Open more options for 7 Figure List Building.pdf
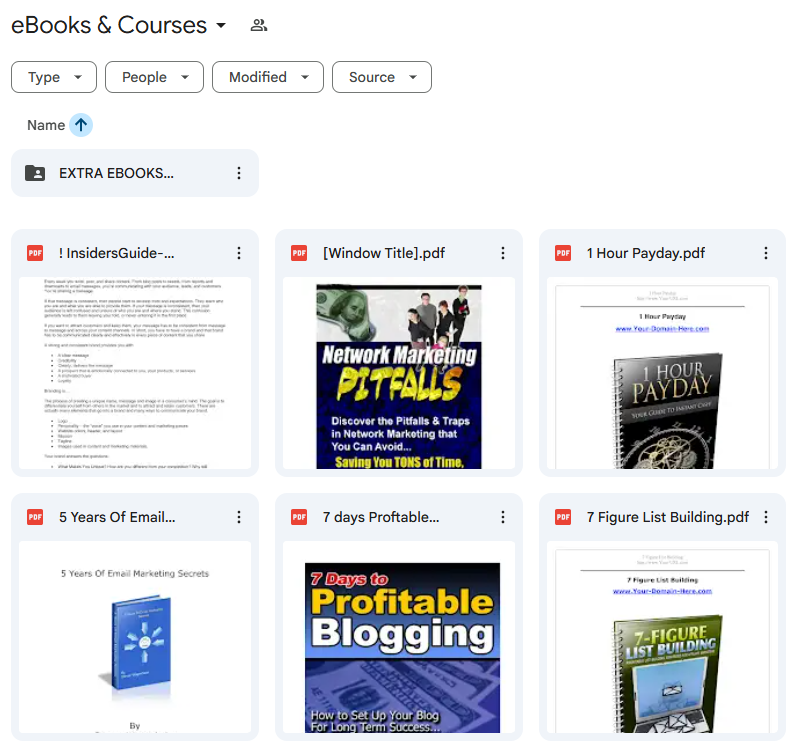This screenshot has height=744, width=800. (766, 517)
